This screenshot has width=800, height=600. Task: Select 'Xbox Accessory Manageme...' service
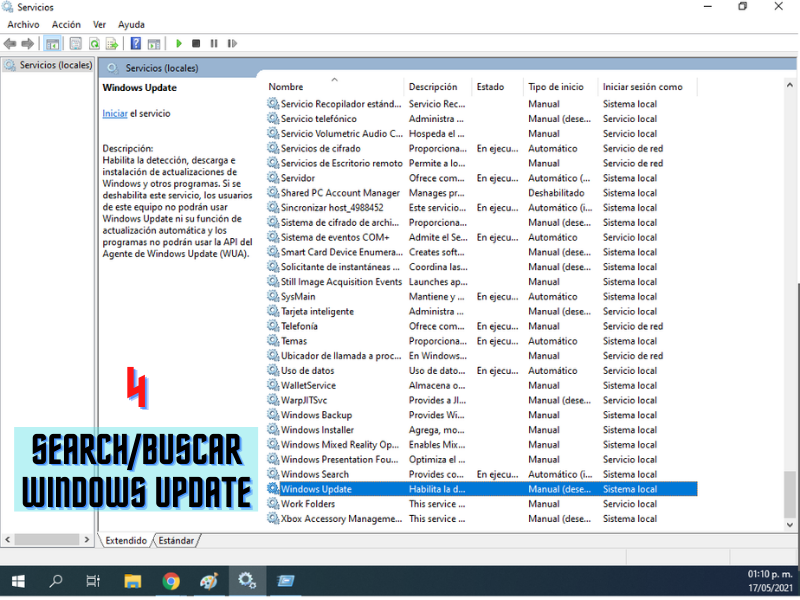tap(341, 518)
